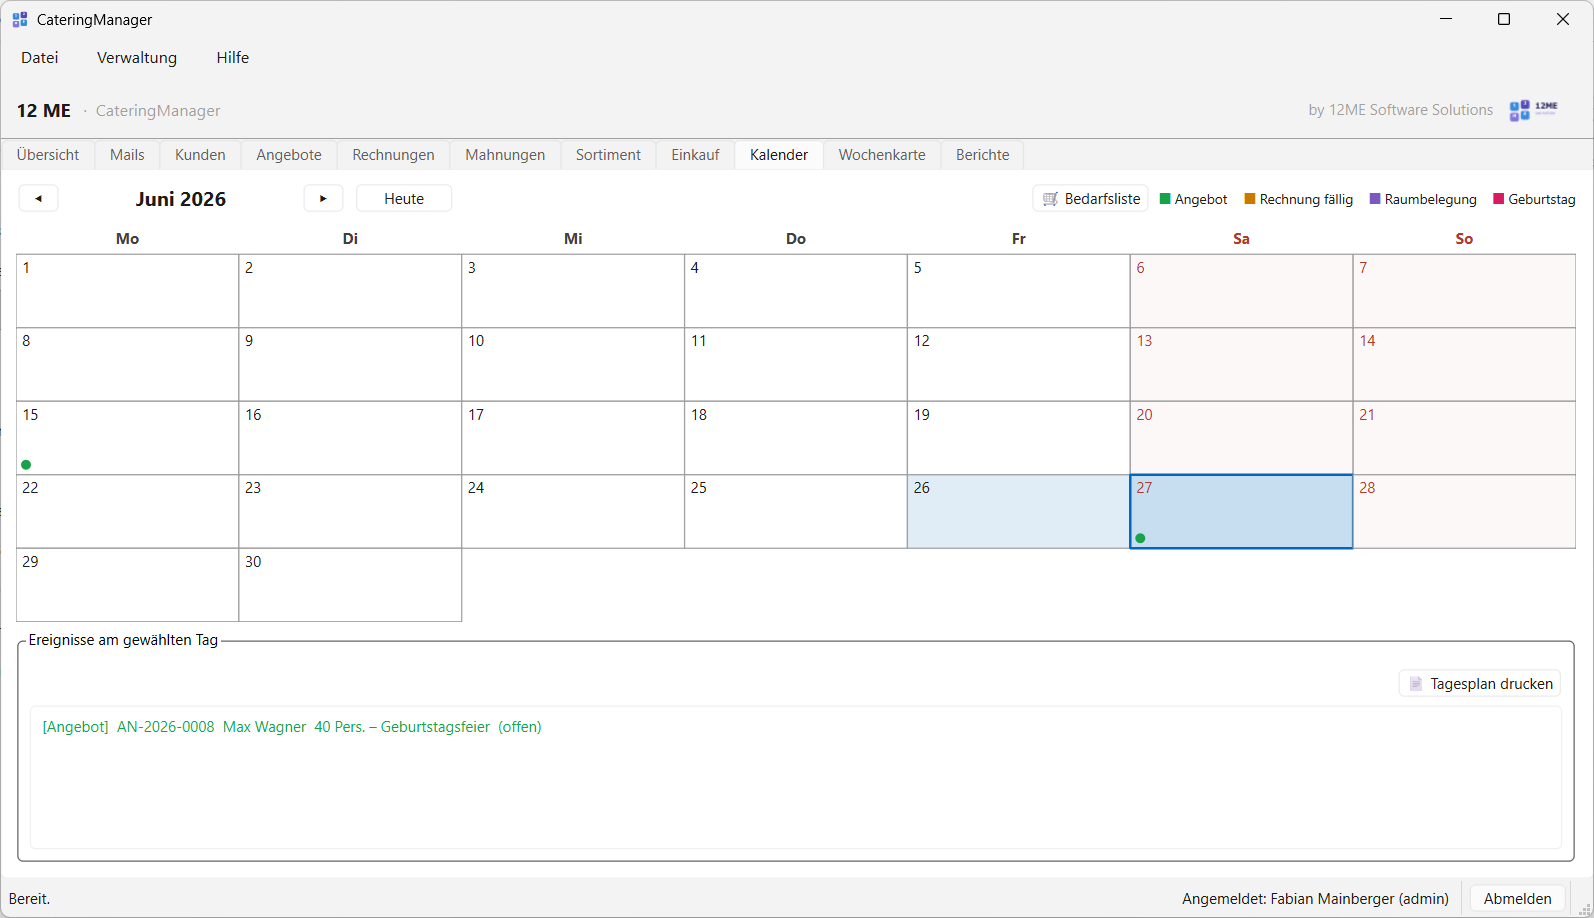The image size is (1594, 918).
Task: Click the orange Rechnung fällig legend swatch
Action: pyautogui.click(x=1250, y=199)
